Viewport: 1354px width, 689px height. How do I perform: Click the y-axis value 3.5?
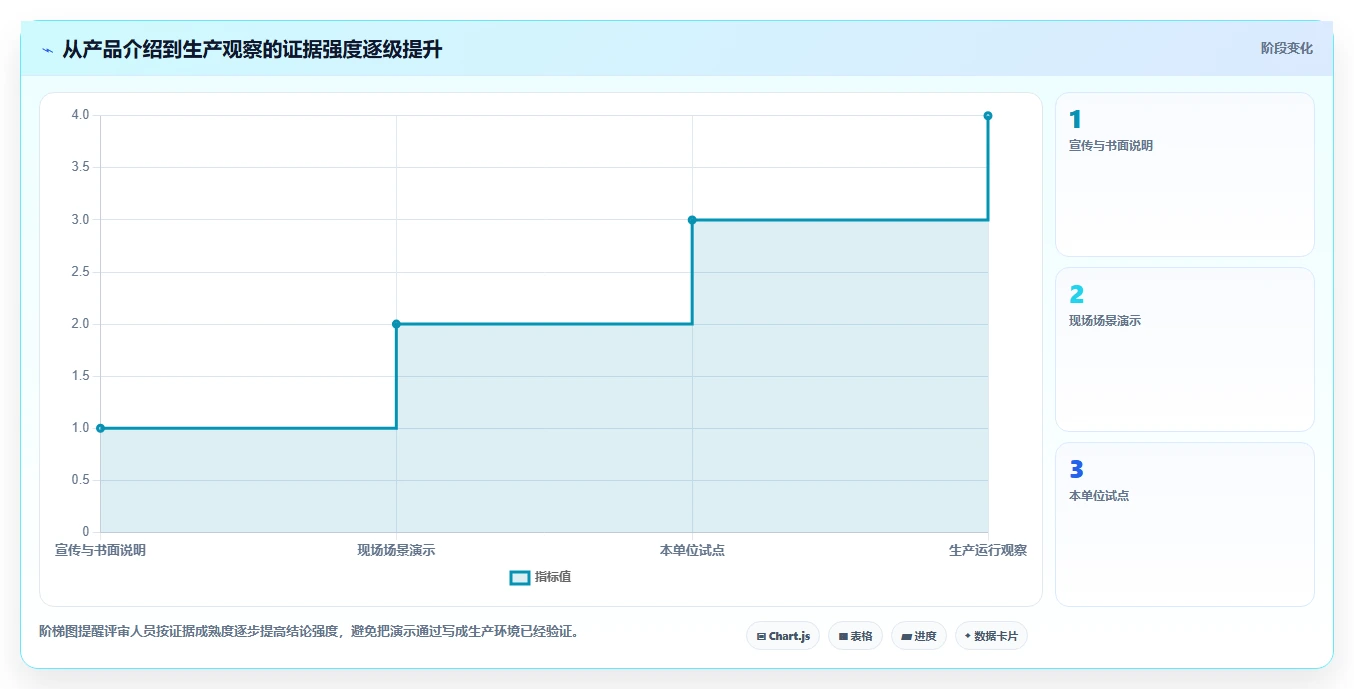[x=80, y=167]
